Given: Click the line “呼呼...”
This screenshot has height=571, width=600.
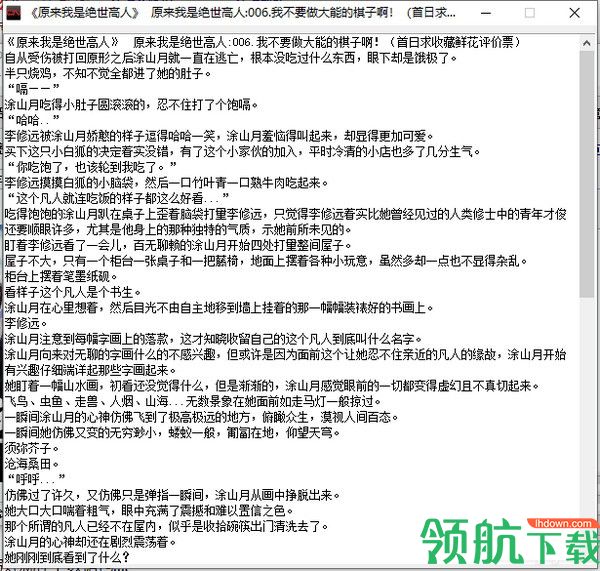Looking at the screenshot, I should 36,479.
